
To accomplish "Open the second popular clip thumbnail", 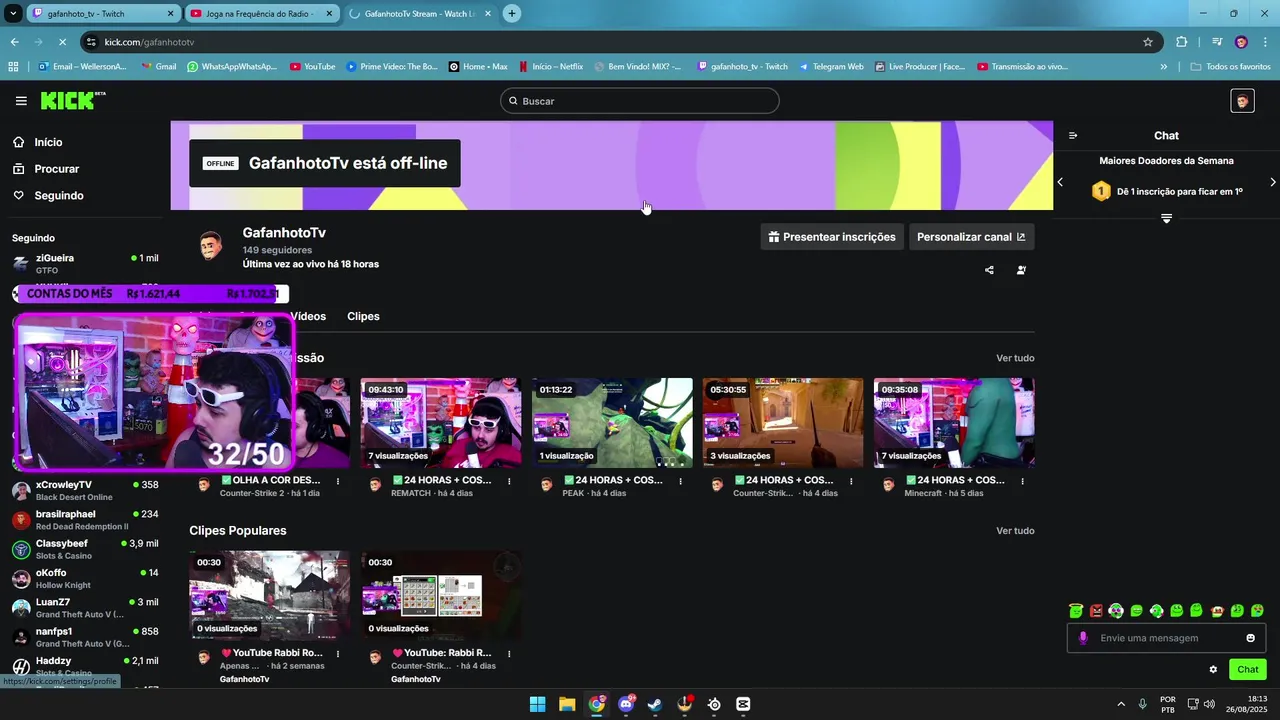I will 441,596.
